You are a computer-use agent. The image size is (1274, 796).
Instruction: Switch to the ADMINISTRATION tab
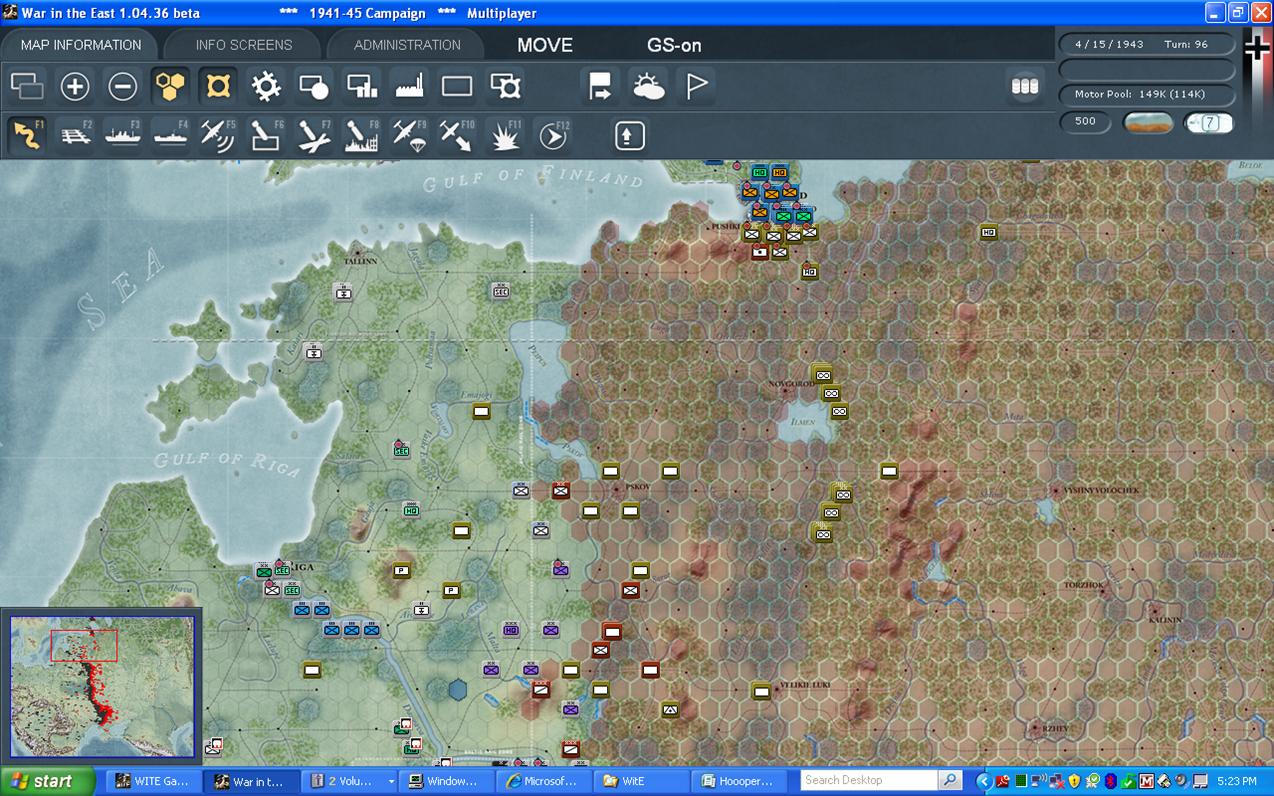[x=407, y=45]
